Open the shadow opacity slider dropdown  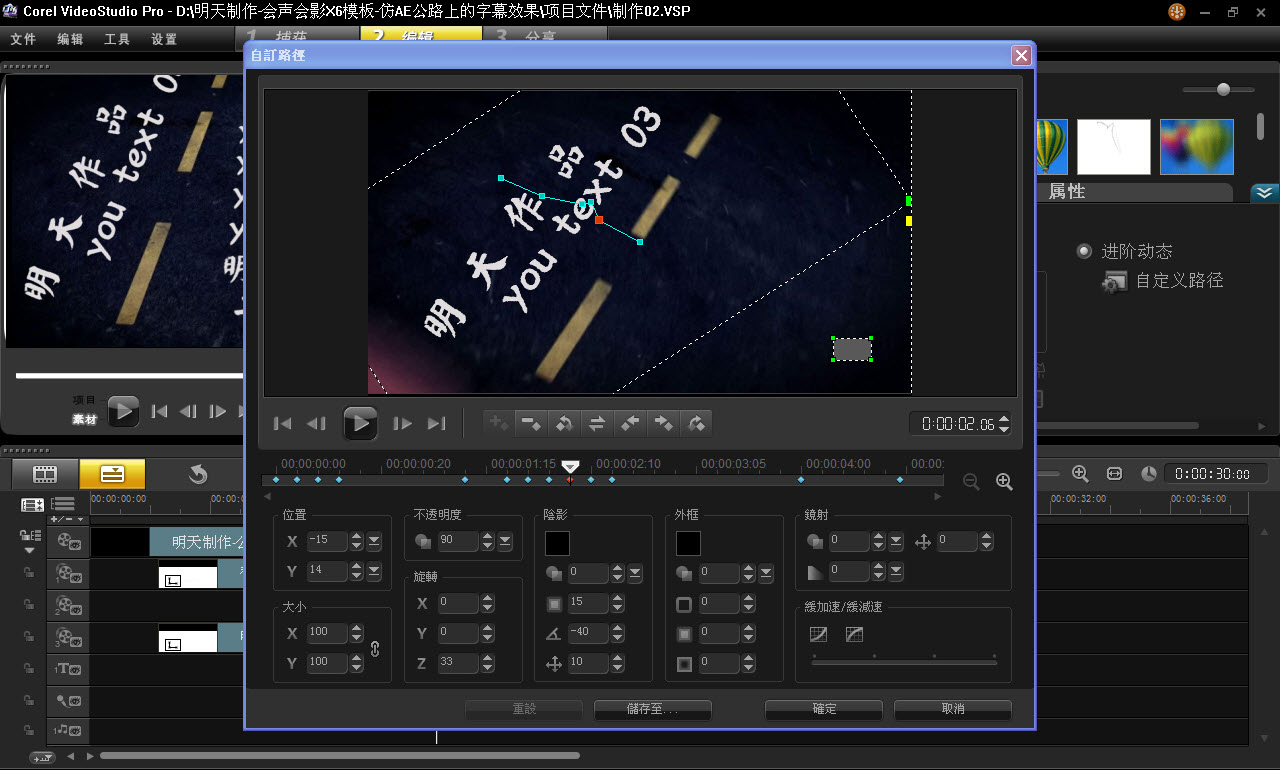(635, 573)
